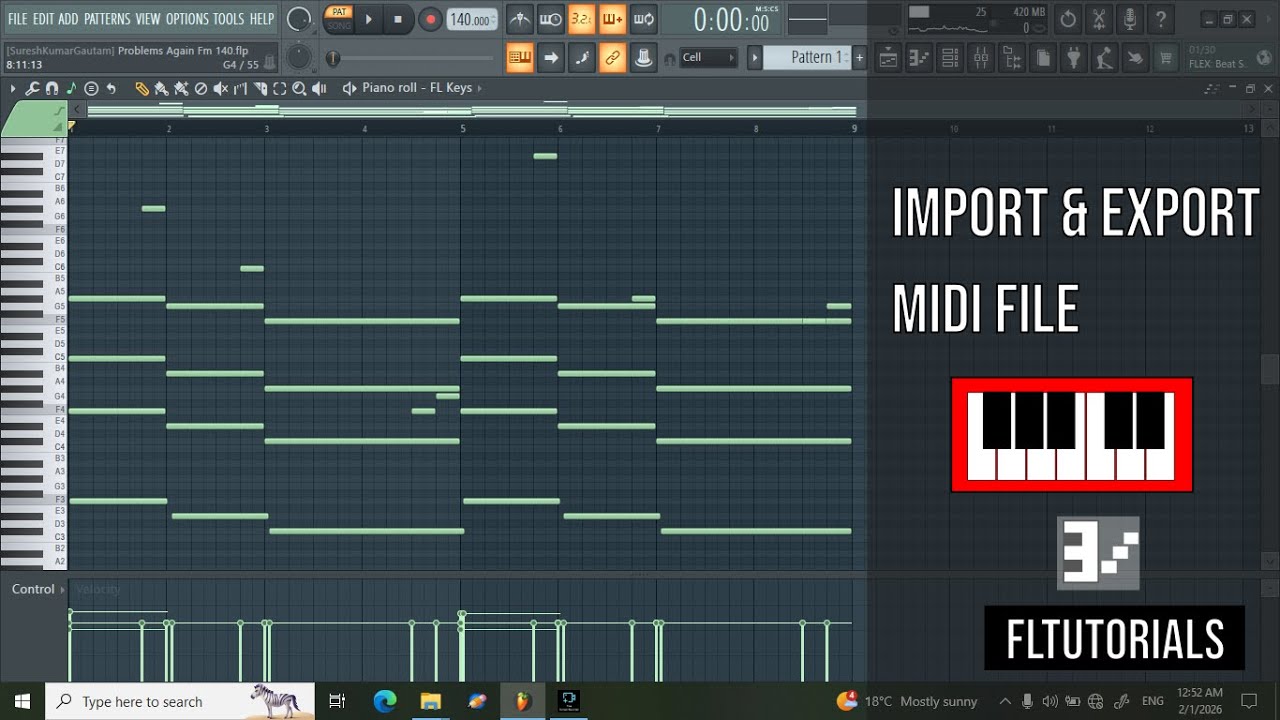Select the Paint brush tool
This screenshot has width=1280, height=720.
click(x=161, y=88)
